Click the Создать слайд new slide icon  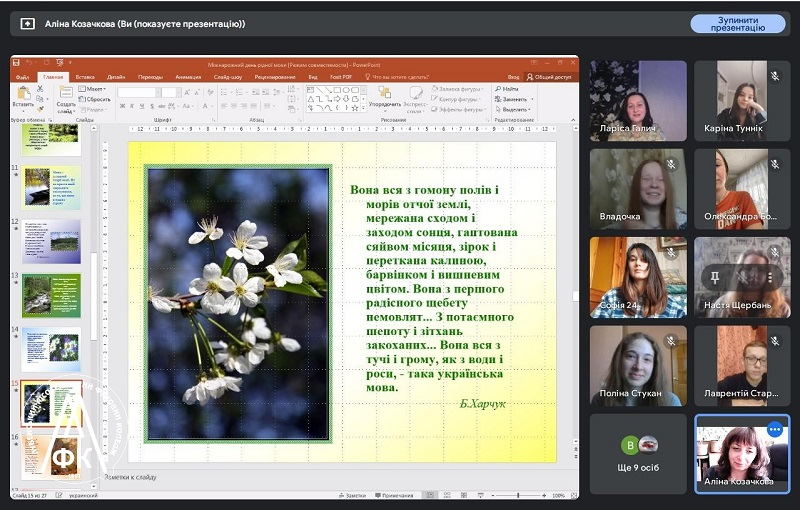click(x=66, y=92)
